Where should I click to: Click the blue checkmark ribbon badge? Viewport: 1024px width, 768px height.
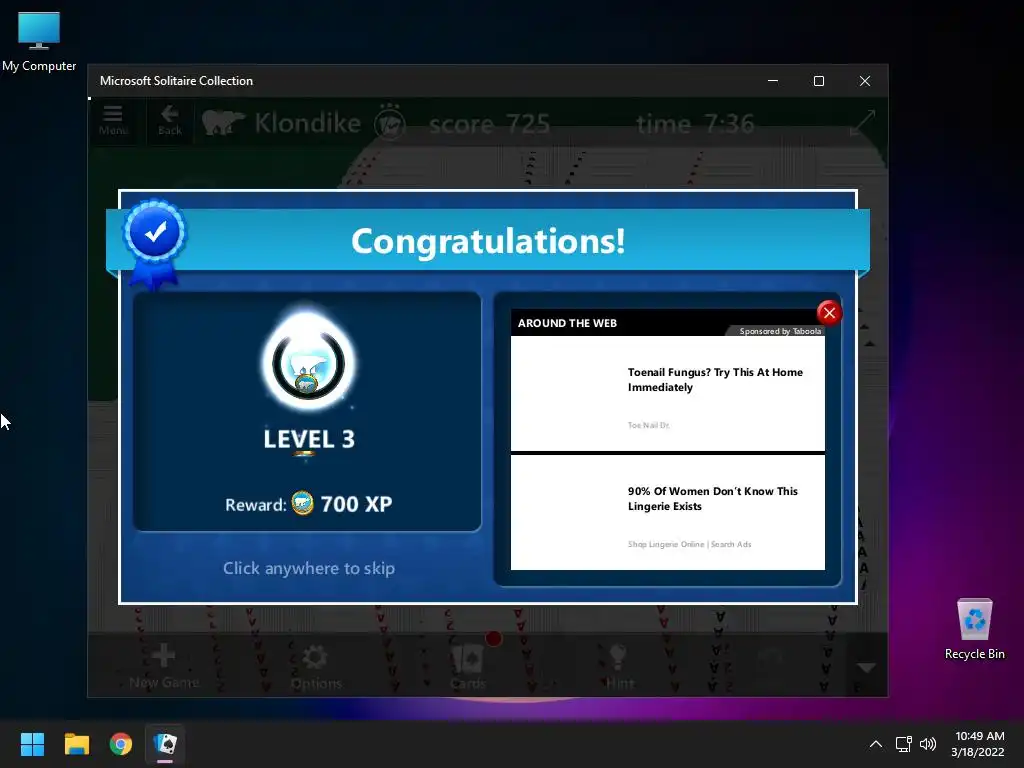click(x=155, y=243)
